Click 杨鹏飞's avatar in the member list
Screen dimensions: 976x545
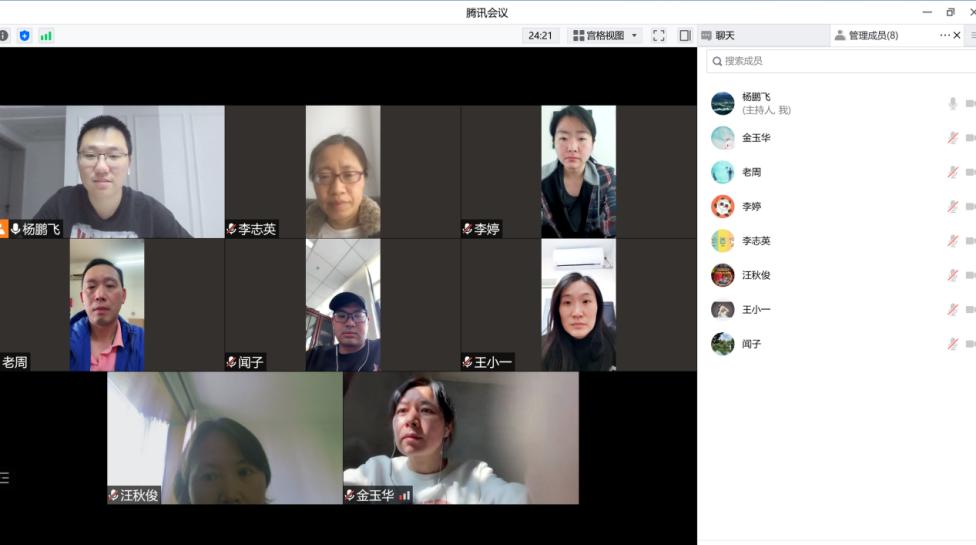pos(722,104)
